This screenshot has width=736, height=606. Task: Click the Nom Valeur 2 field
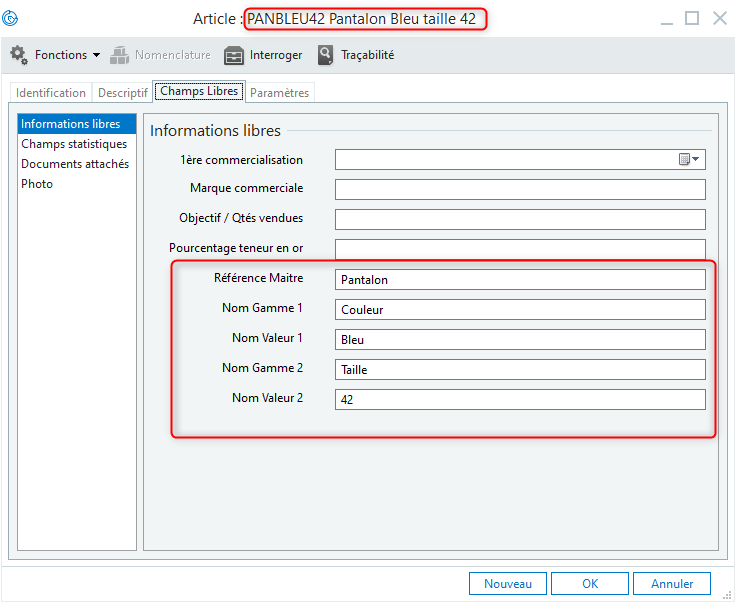pos(520,400)
